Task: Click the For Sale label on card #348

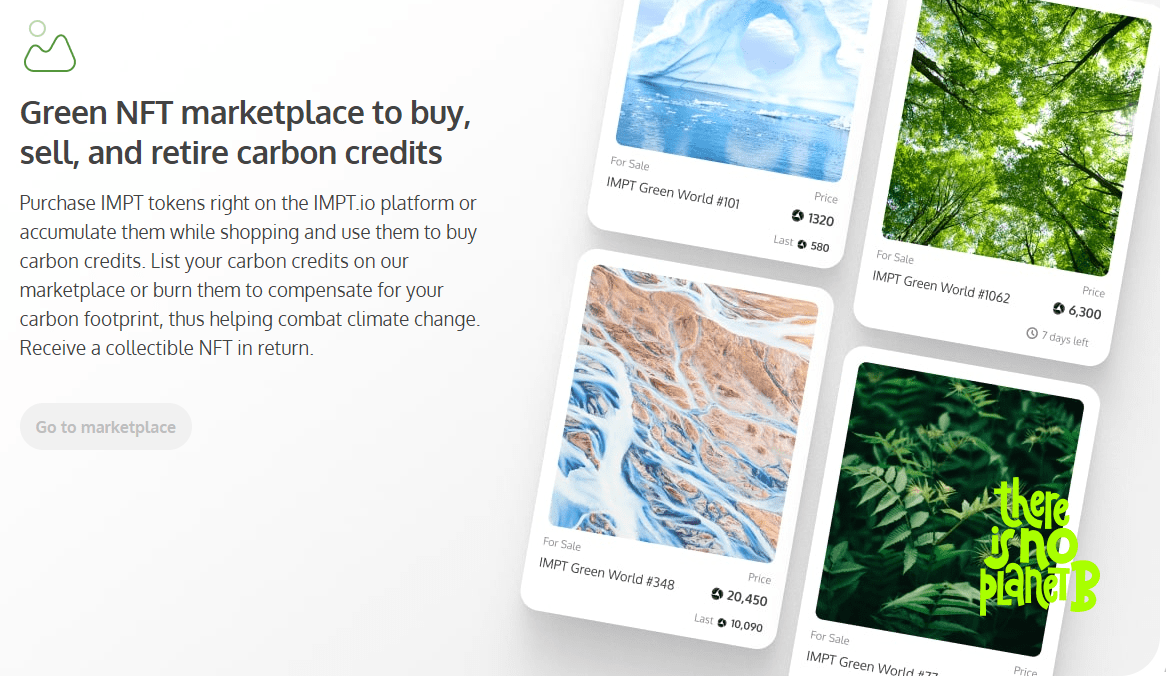Action: point(561,544)
